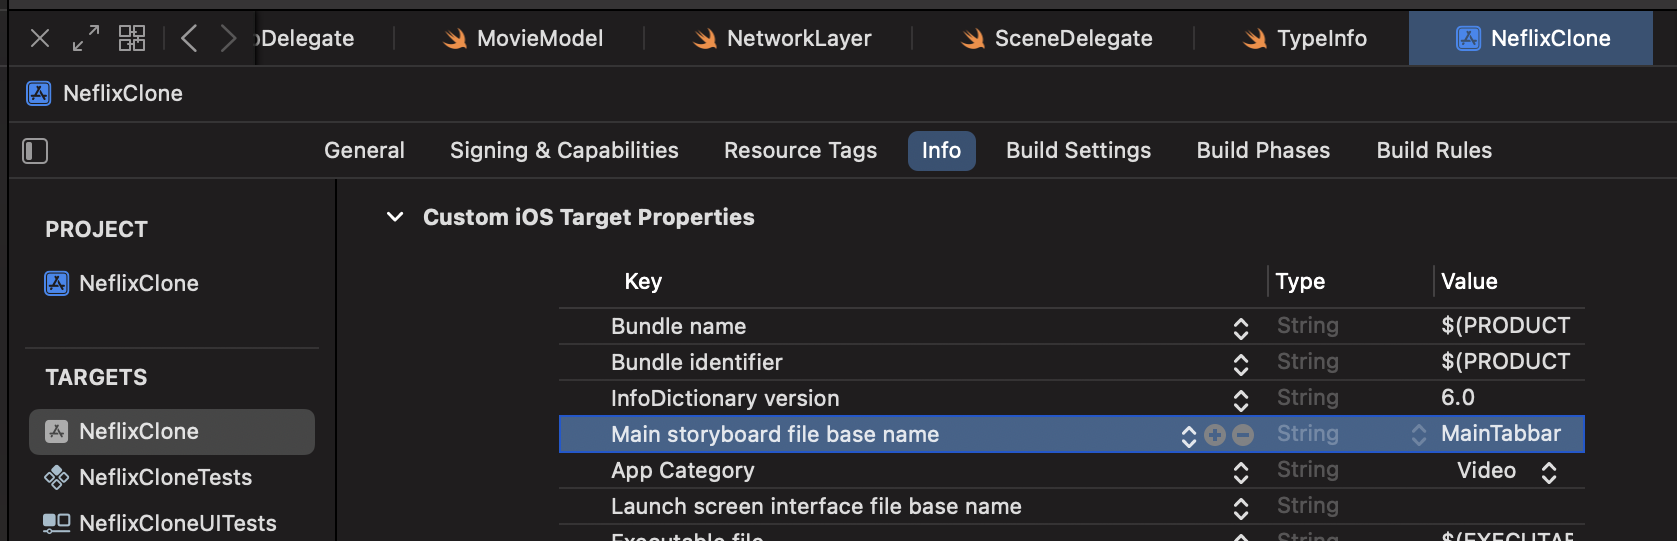Image resolution: width=1677 pixels, height=541 pixels.
Task: Switch to the SceneDelegate tab
Action: pyautogui.click(x=1054, y=38)
